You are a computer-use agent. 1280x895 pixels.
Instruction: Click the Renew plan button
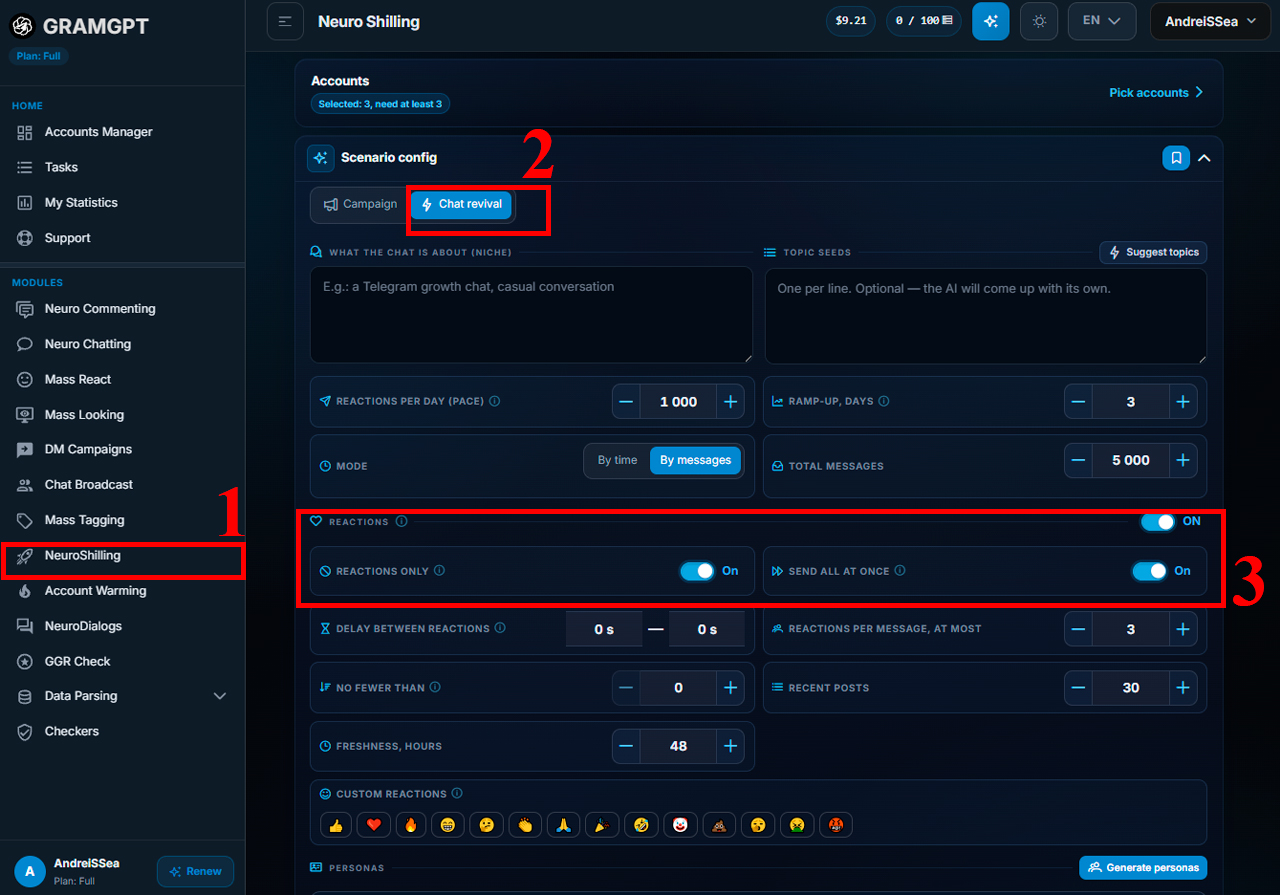(x=195, y=871)
